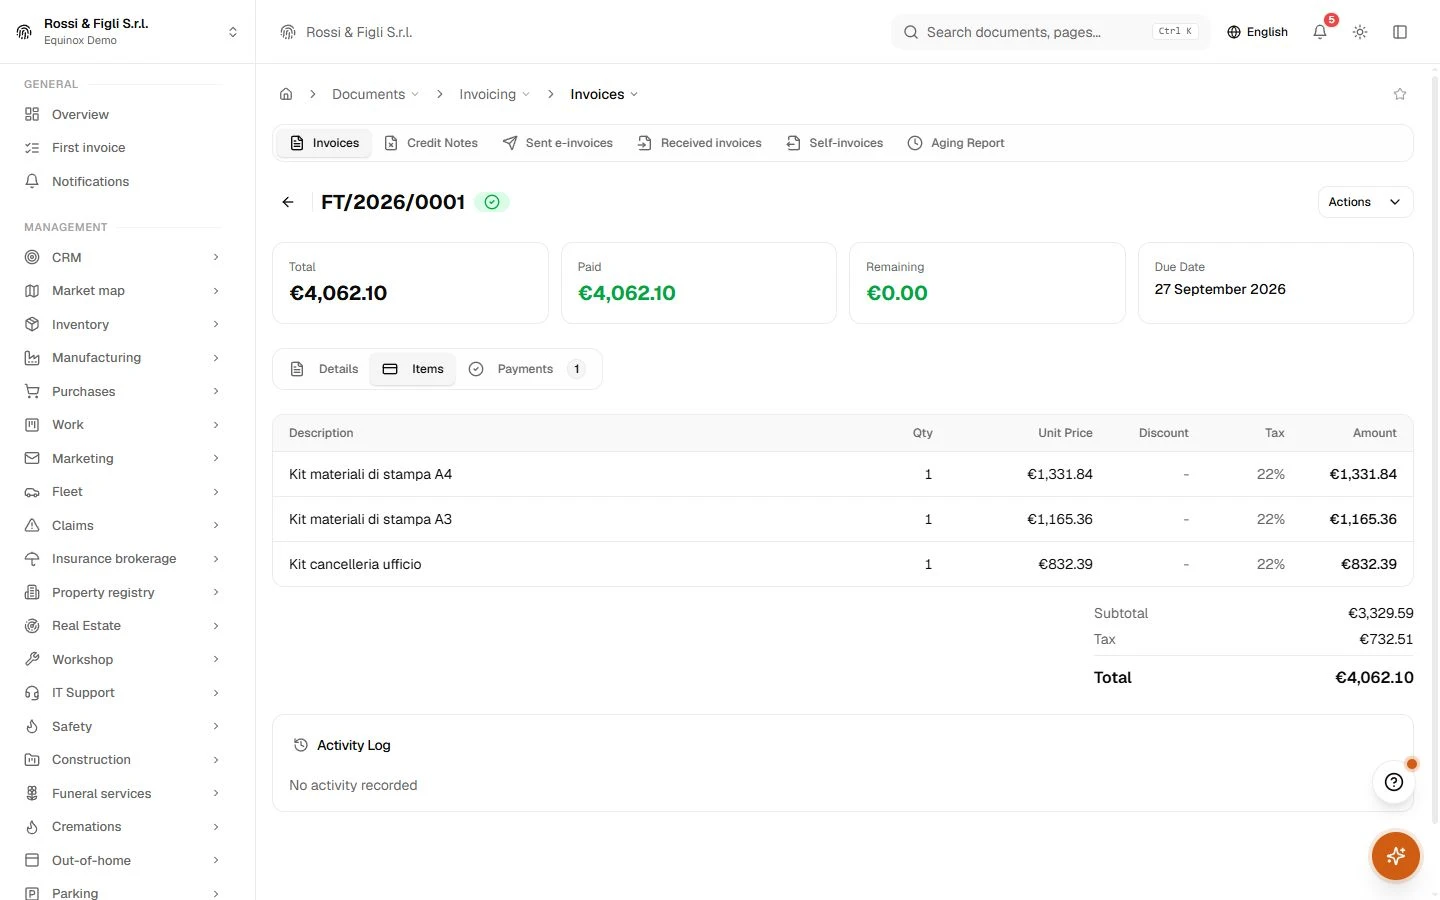1440x900 pixels.
Task: Click the Workshop wrench icon
Action: coord(32,659)
